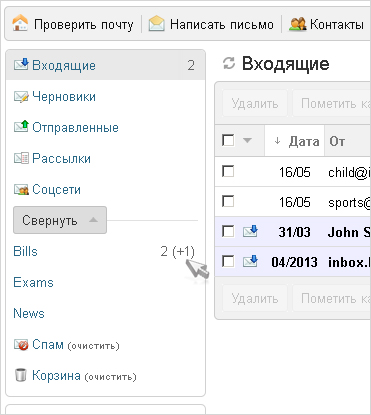
Task: Click the top Удалить button
Action: click(x=255, y=103)
